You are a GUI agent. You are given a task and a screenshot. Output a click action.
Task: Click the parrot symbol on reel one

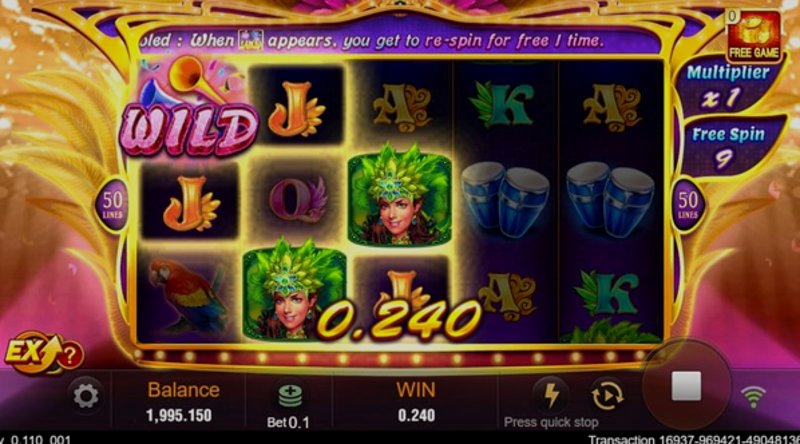tap(187, 296)
